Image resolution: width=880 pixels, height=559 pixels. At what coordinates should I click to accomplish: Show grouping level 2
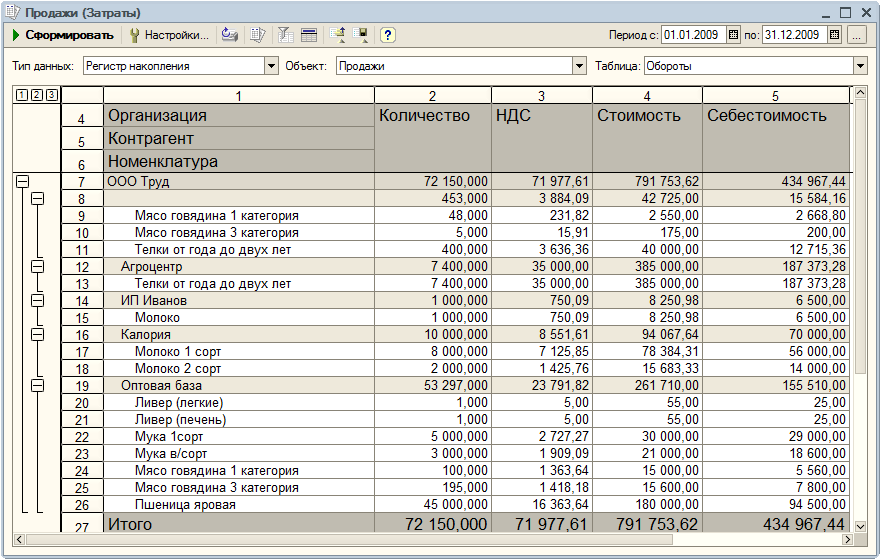click(x=36, y=95)
